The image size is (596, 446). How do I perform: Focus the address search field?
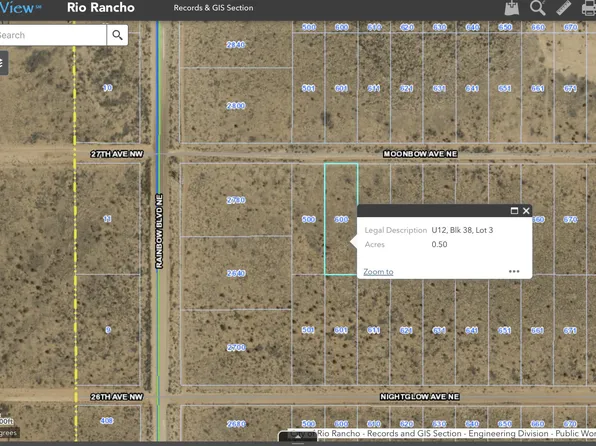click(x=52, y=35)
